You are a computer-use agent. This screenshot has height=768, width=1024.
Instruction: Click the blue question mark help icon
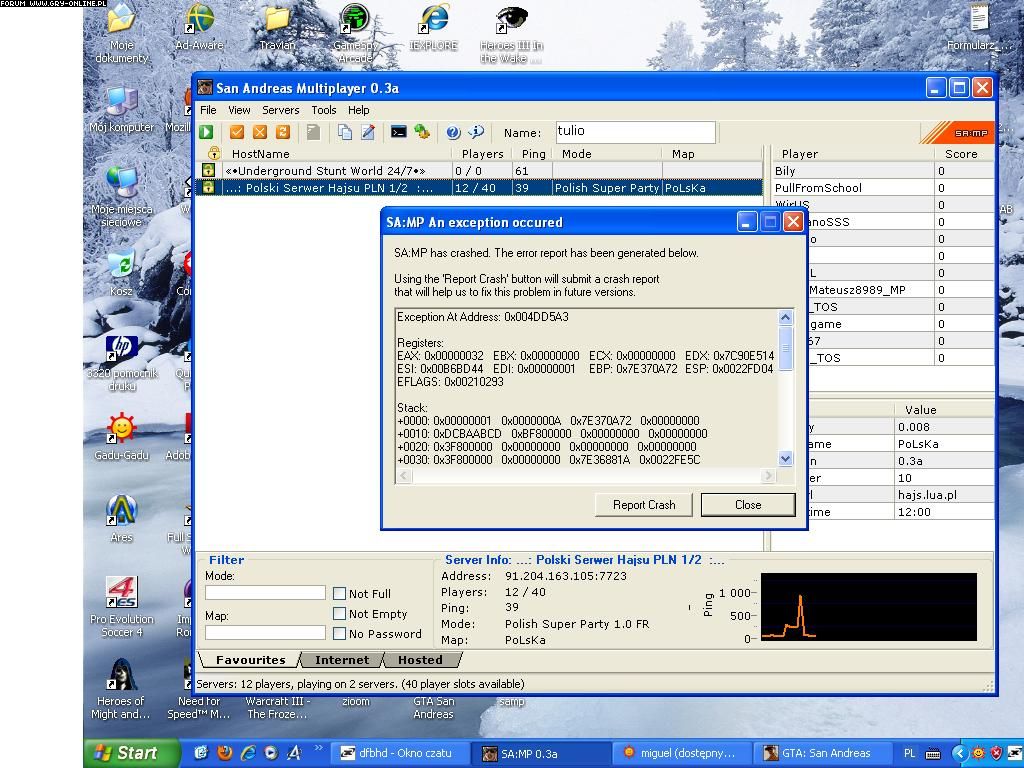click(453, 132)
